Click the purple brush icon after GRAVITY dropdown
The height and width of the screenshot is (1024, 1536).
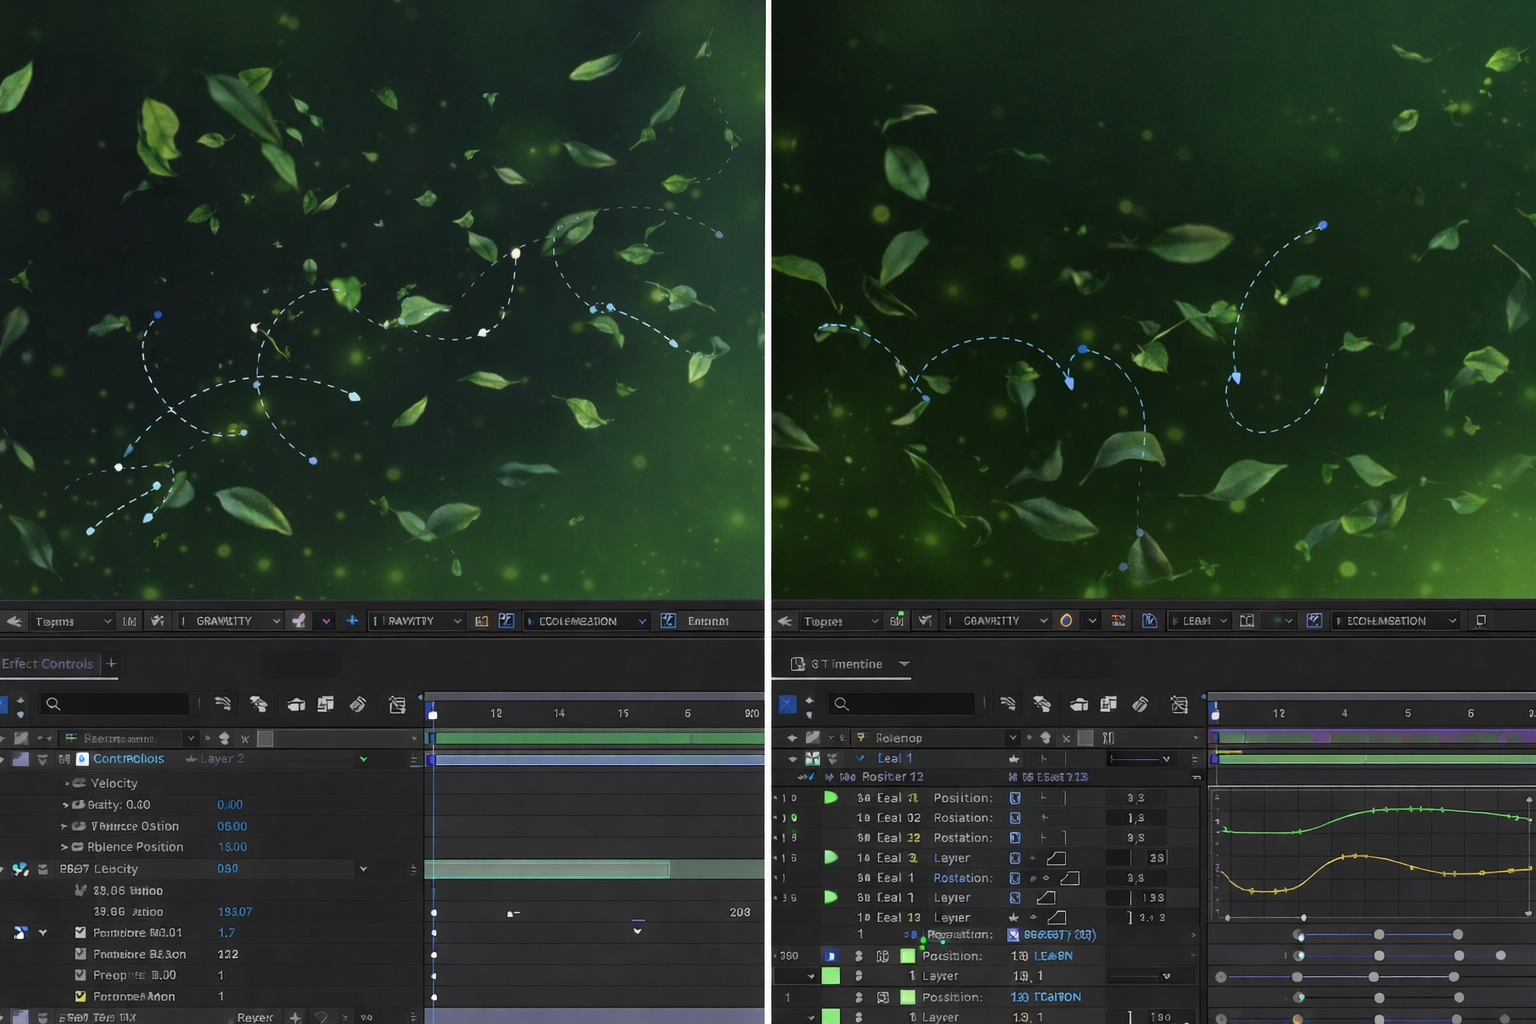[299, 621]
